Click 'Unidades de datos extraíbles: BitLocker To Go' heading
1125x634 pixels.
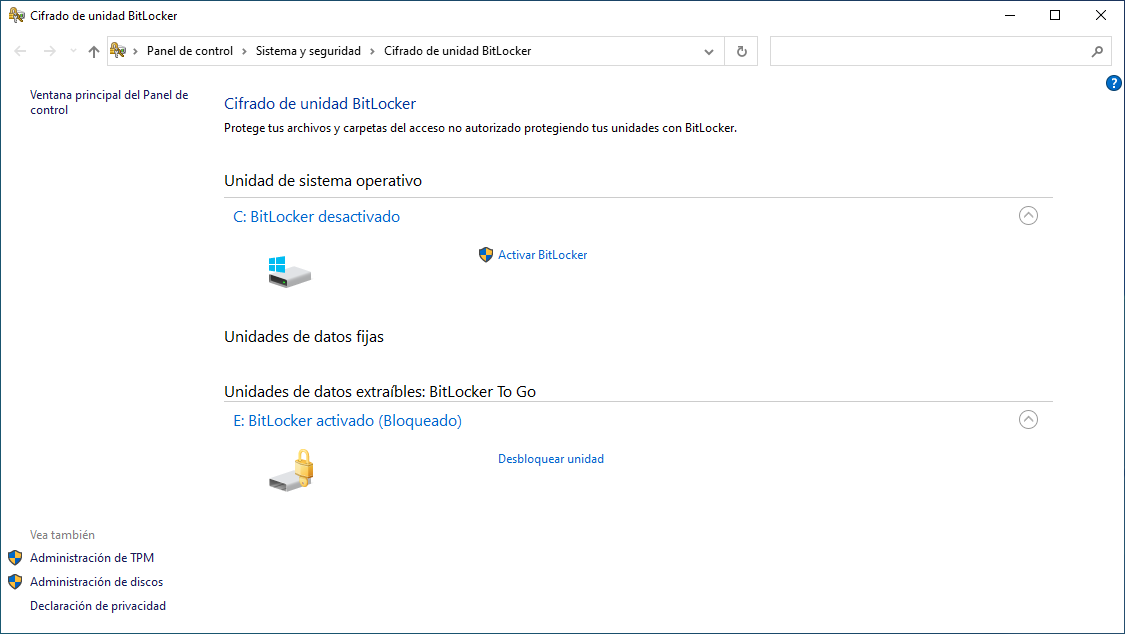[x=380, y=392]
